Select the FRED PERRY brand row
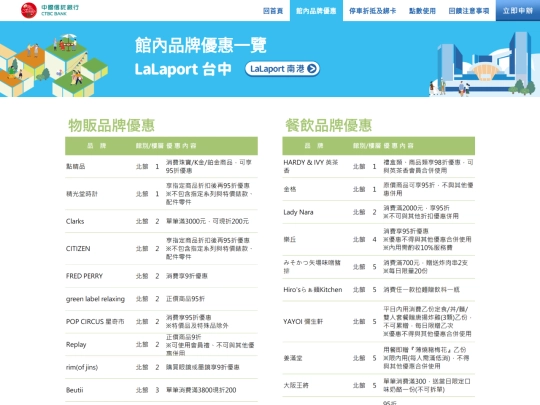This screenshot has width=540, height=405. (161, 276)
